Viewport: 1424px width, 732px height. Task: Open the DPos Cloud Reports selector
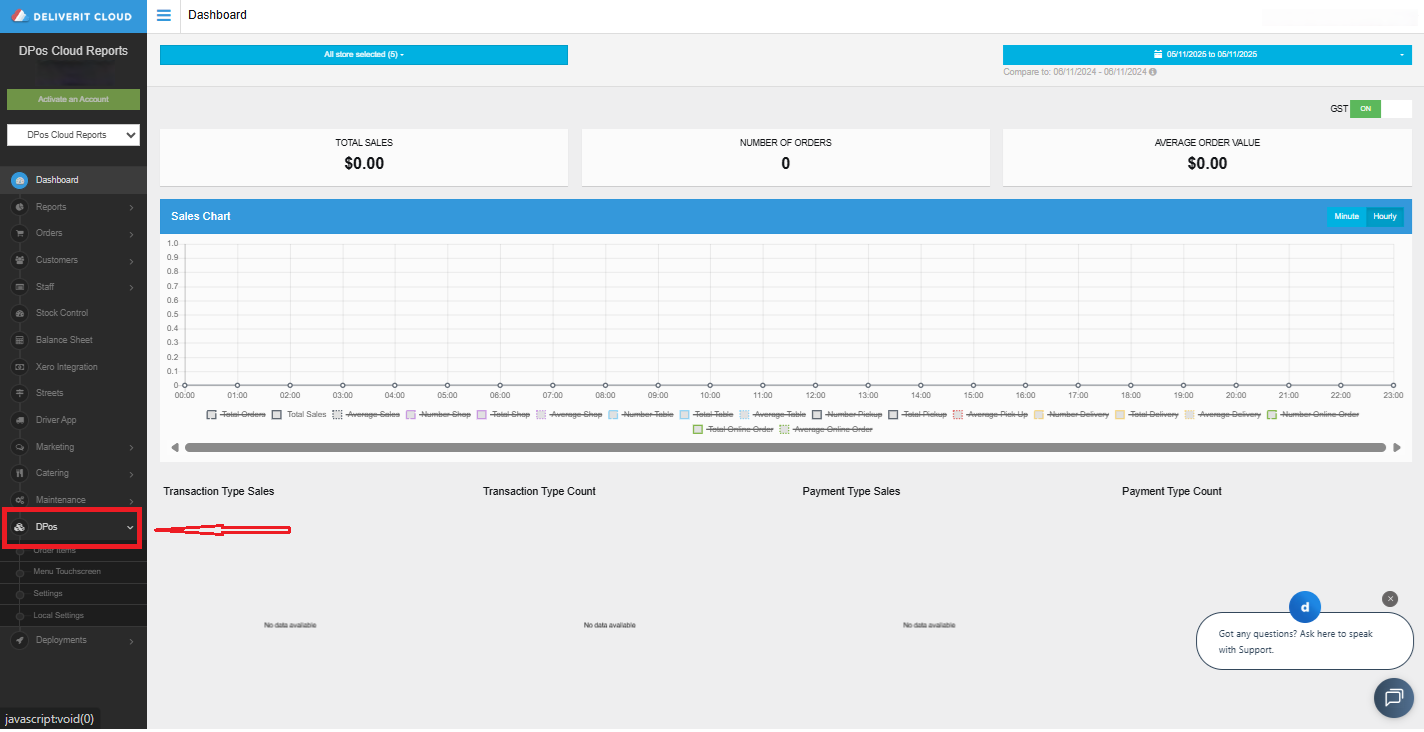point(73,134)
